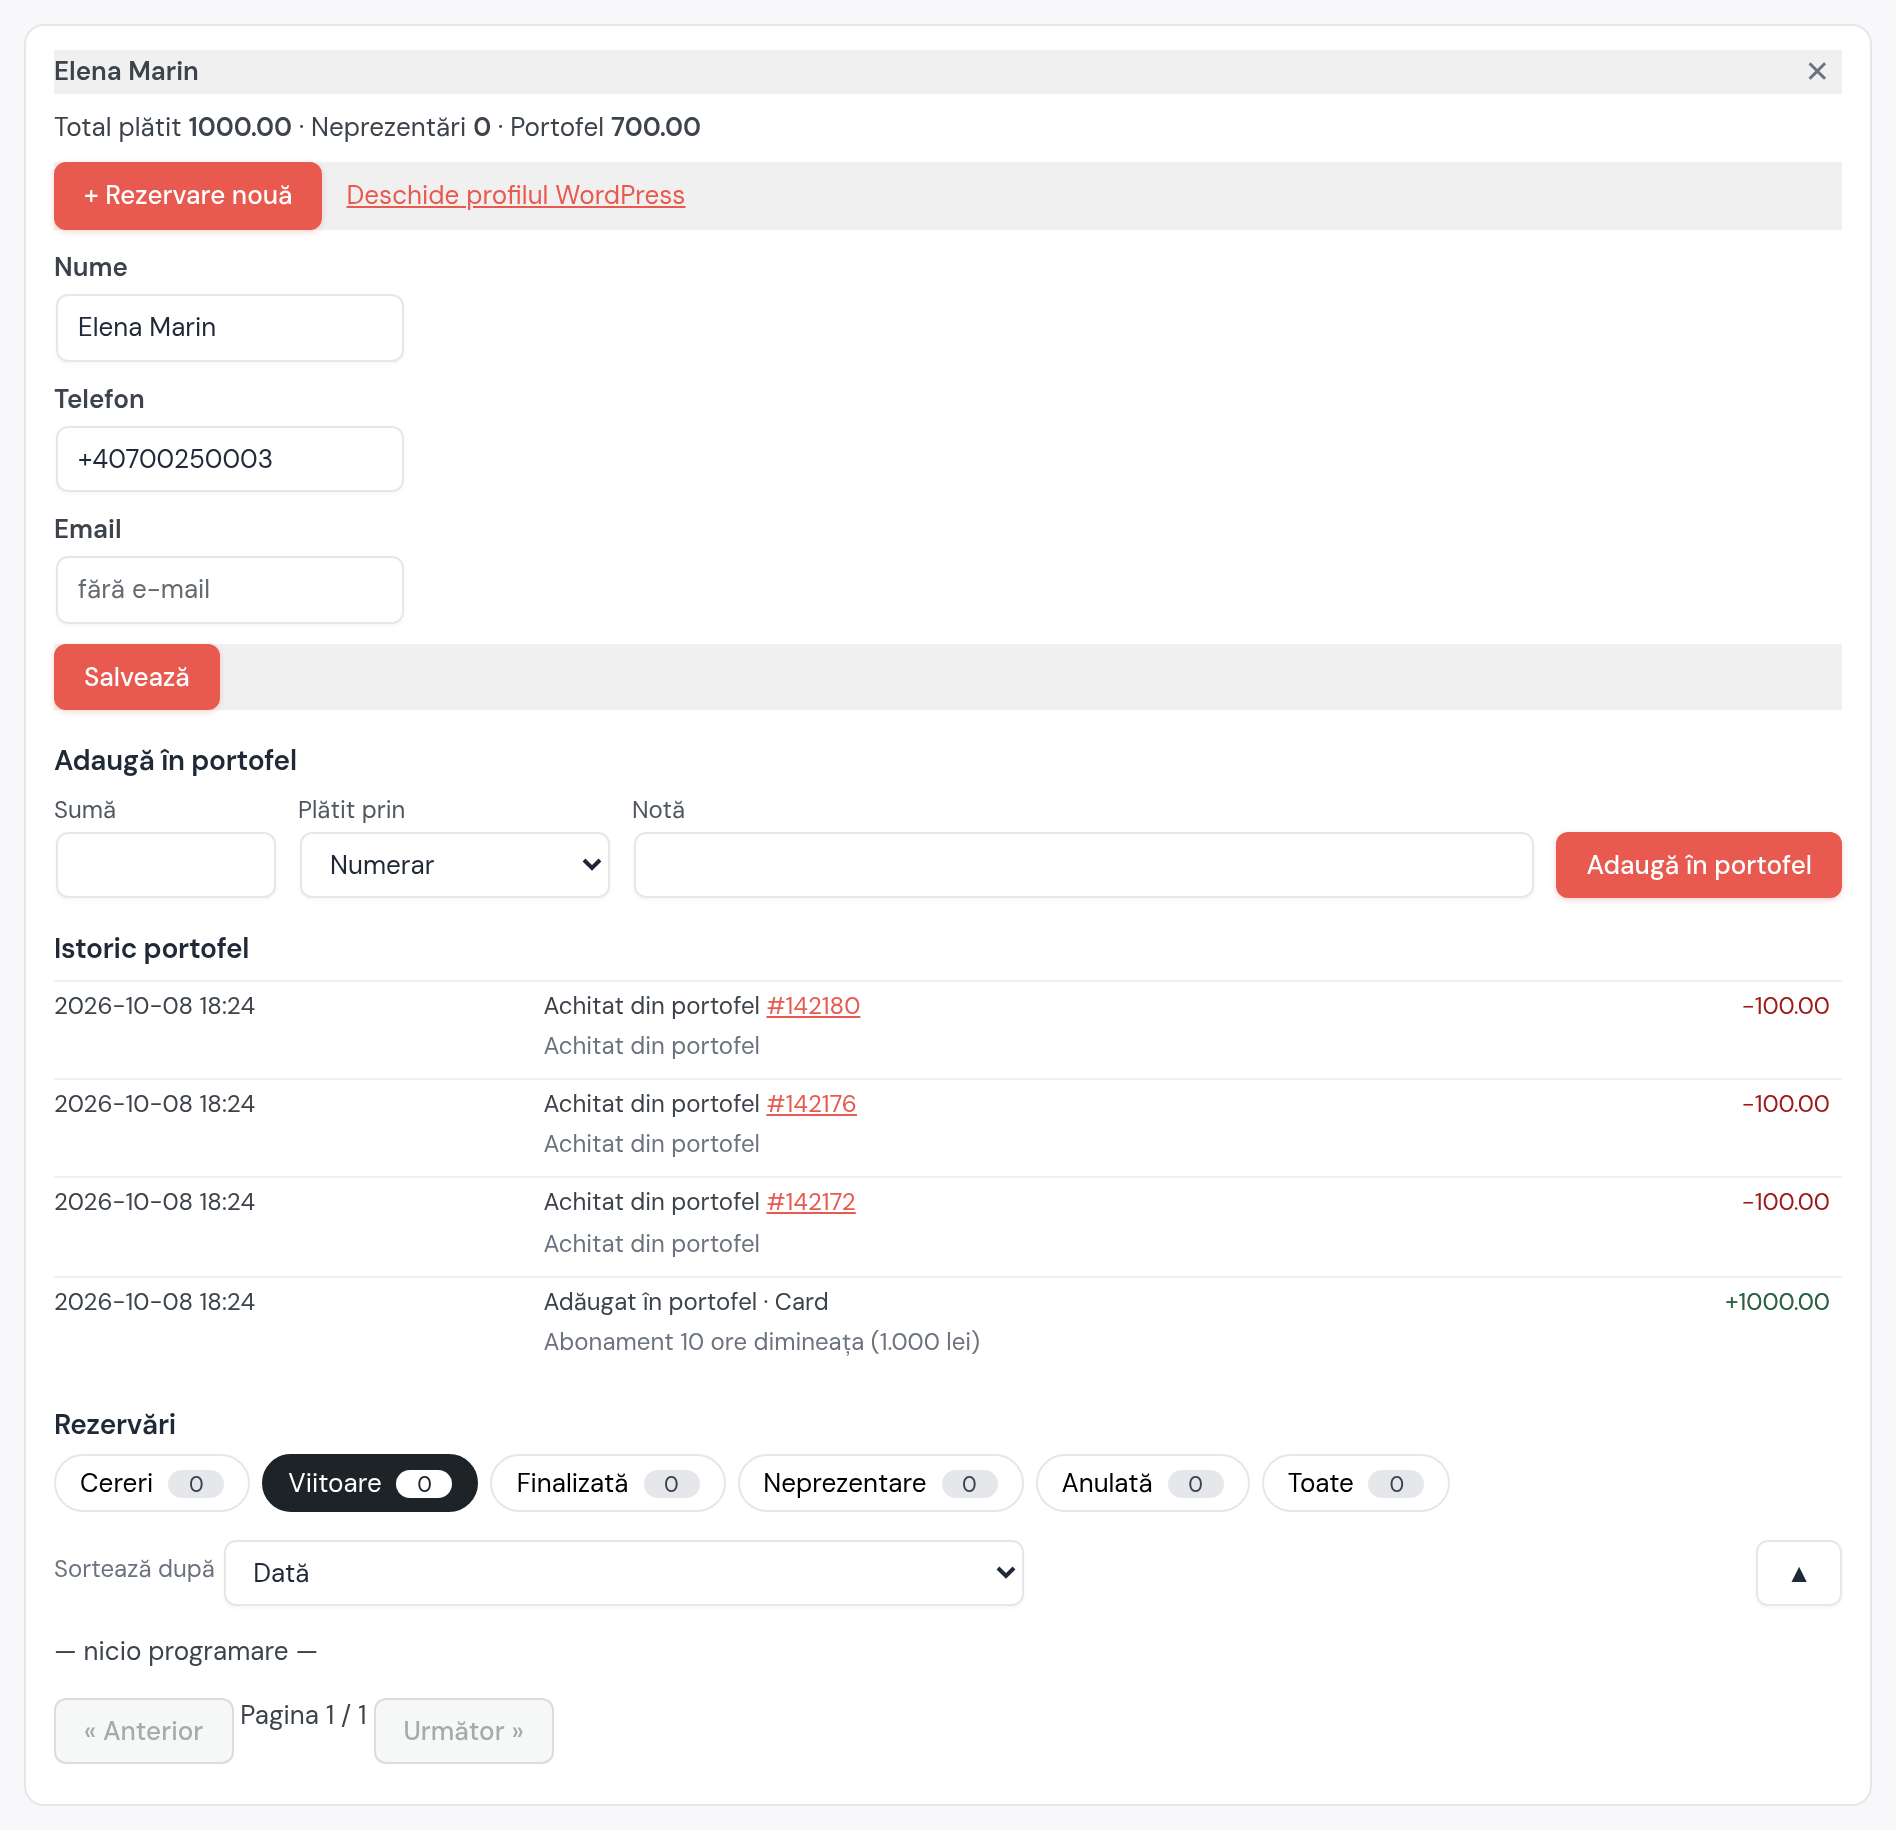Select the Pagina 1 / 1 indicator
Screen dimensions: 1896x1830
pos(304,1715)
